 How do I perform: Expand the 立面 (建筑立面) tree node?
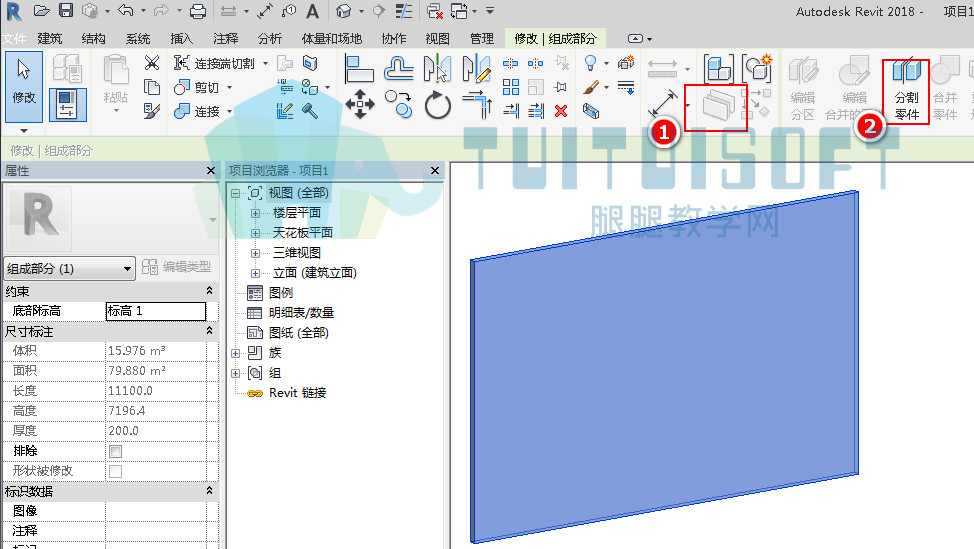255,273
